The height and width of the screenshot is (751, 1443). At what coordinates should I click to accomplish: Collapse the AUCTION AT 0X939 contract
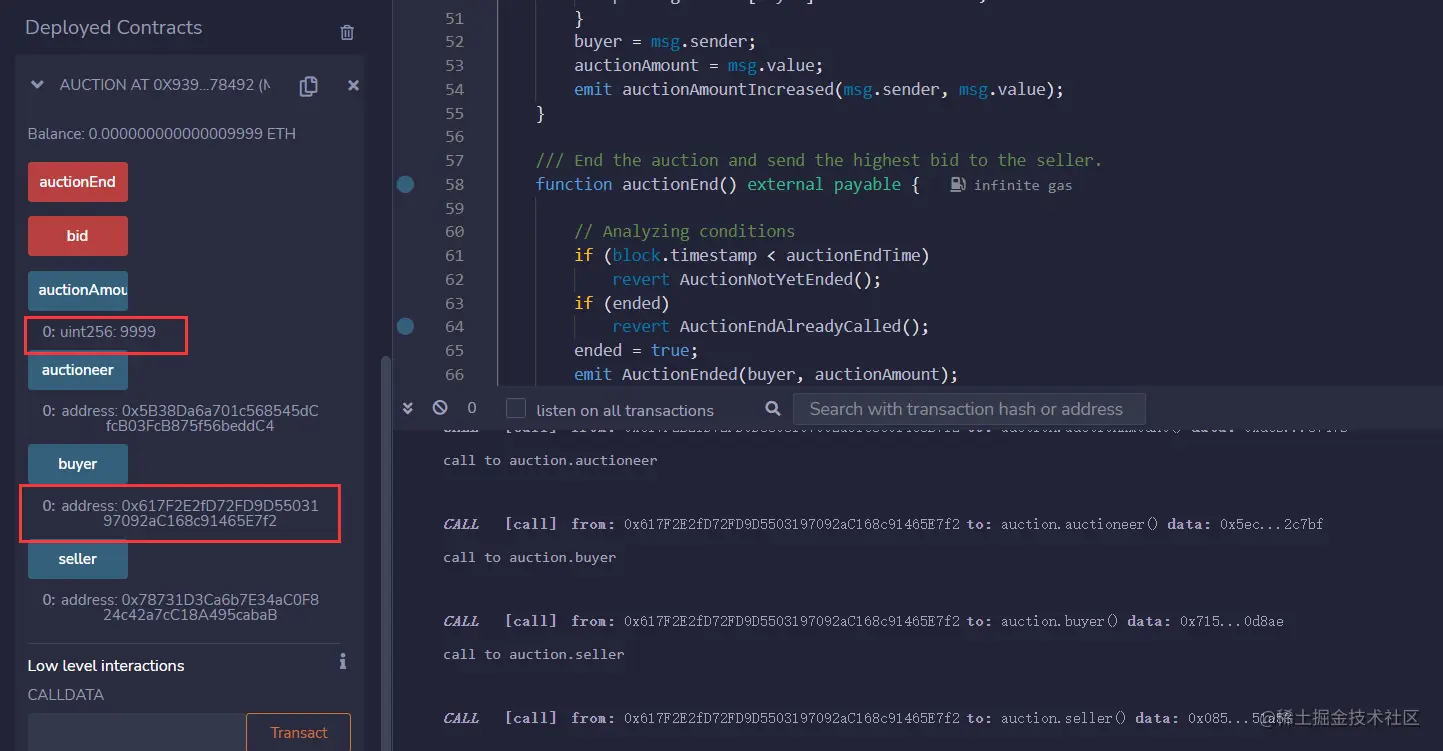pos(37,85)
